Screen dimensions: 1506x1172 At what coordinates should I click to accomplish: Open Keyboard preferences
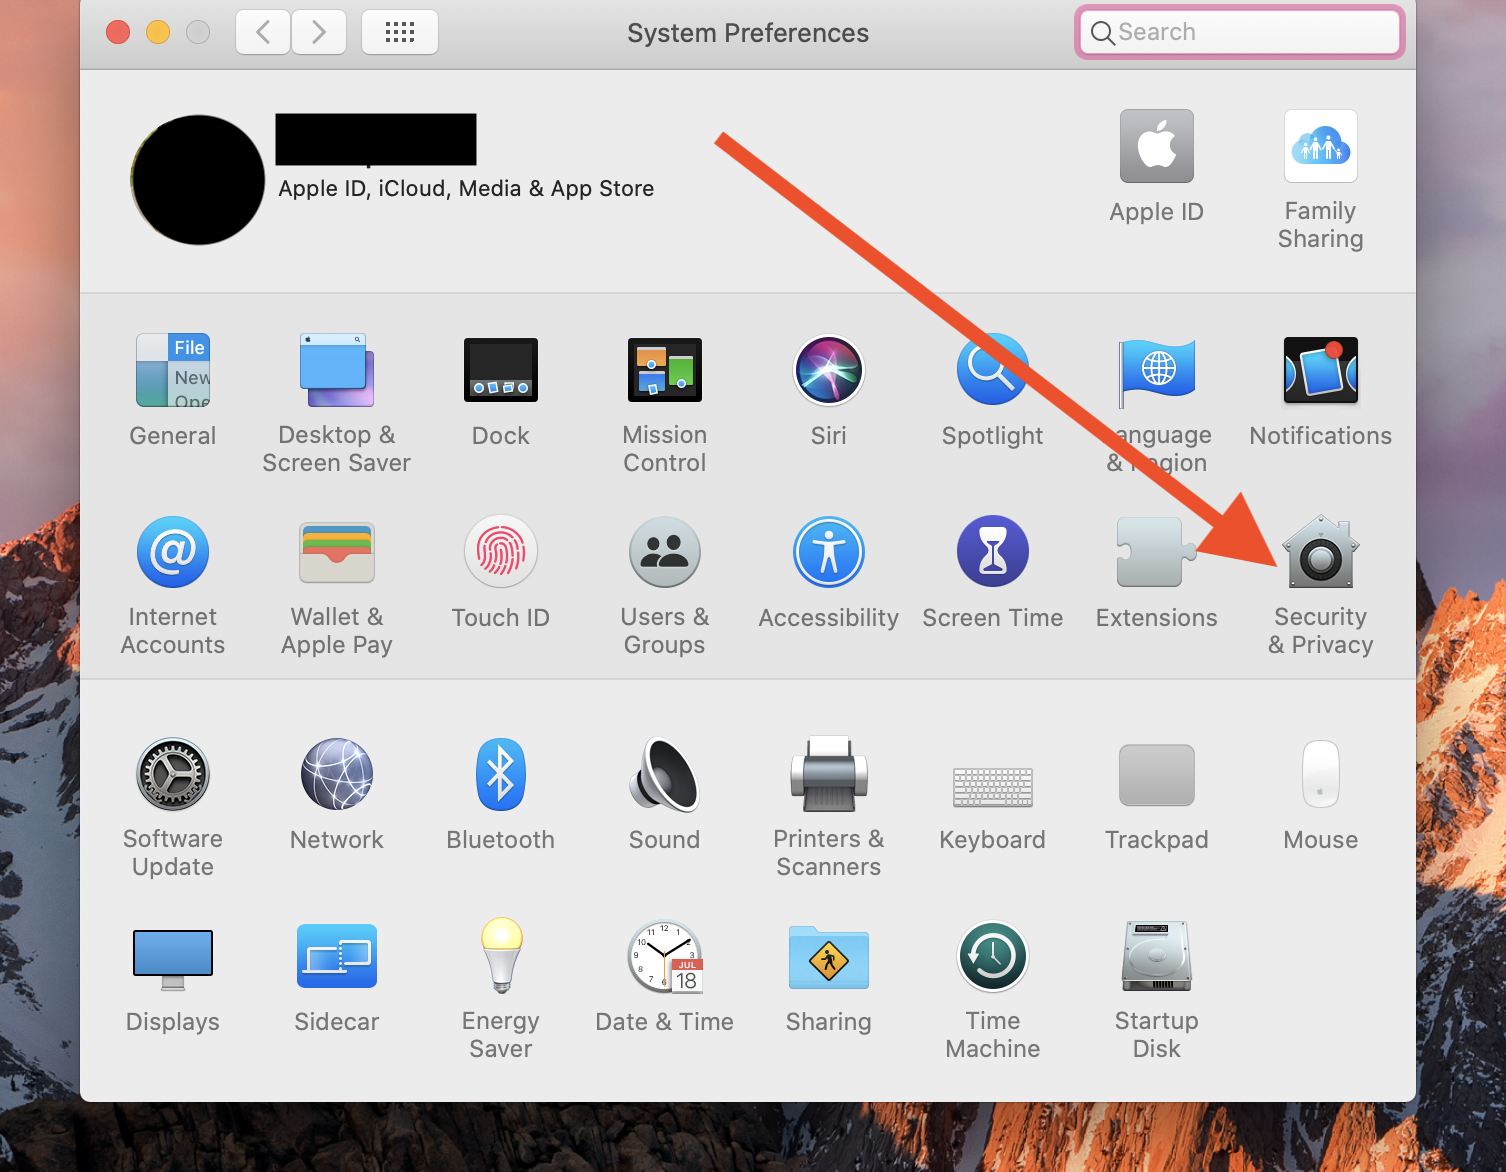pos(993,787)
